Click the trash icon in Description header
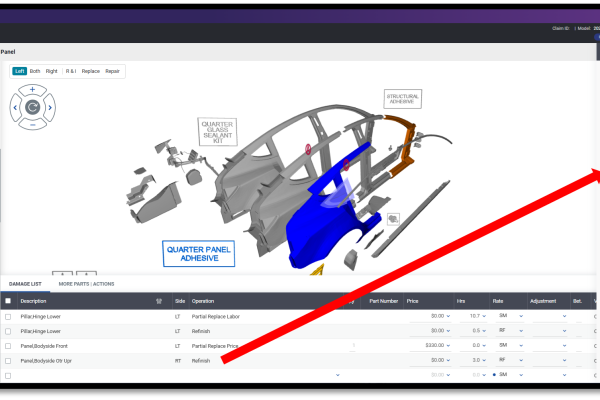The height and width of the screenshot is (400, 600). point(159,300)
